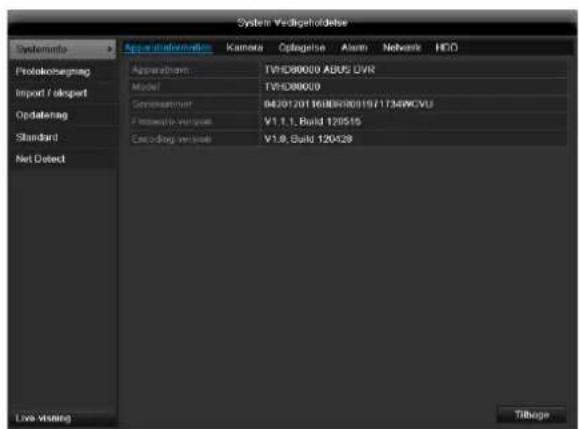The height and width of the screenshot is (429, 579).
Task: Open the Systeminfo sidebar entry
Action: click(x=62, y=49)
